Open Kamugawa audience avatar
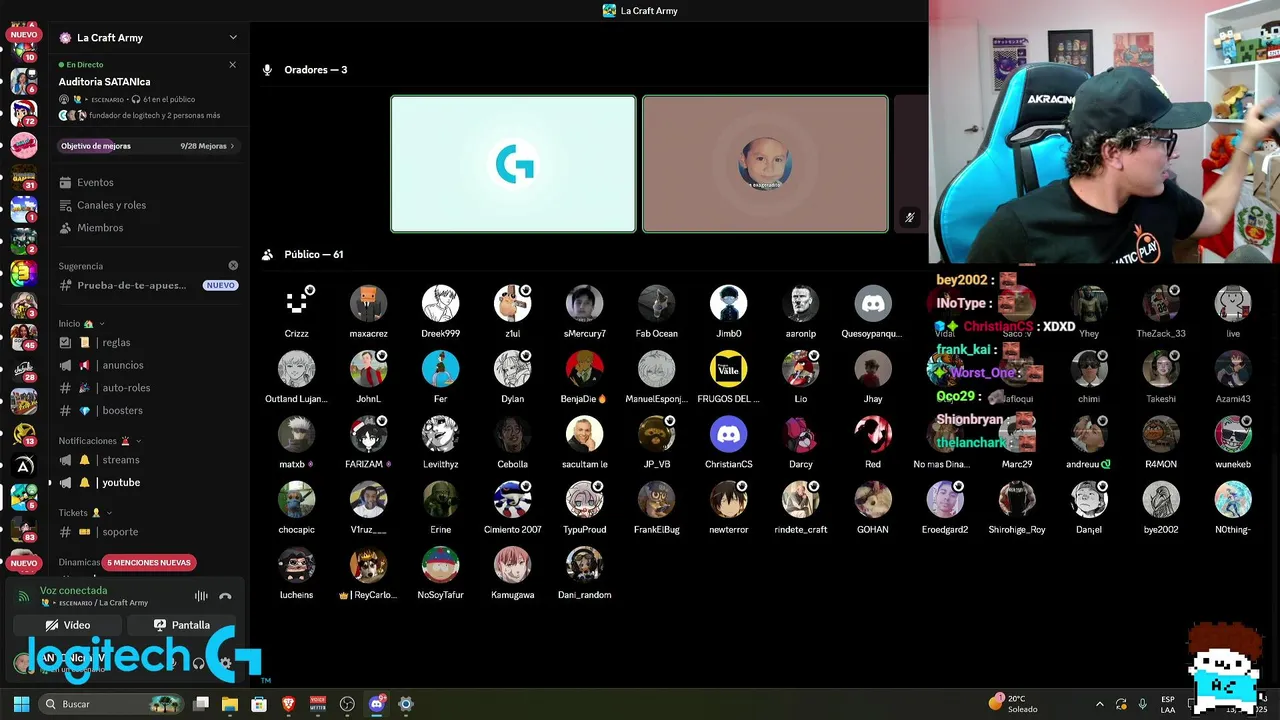 pyautogui.click(x=512, y=565)
